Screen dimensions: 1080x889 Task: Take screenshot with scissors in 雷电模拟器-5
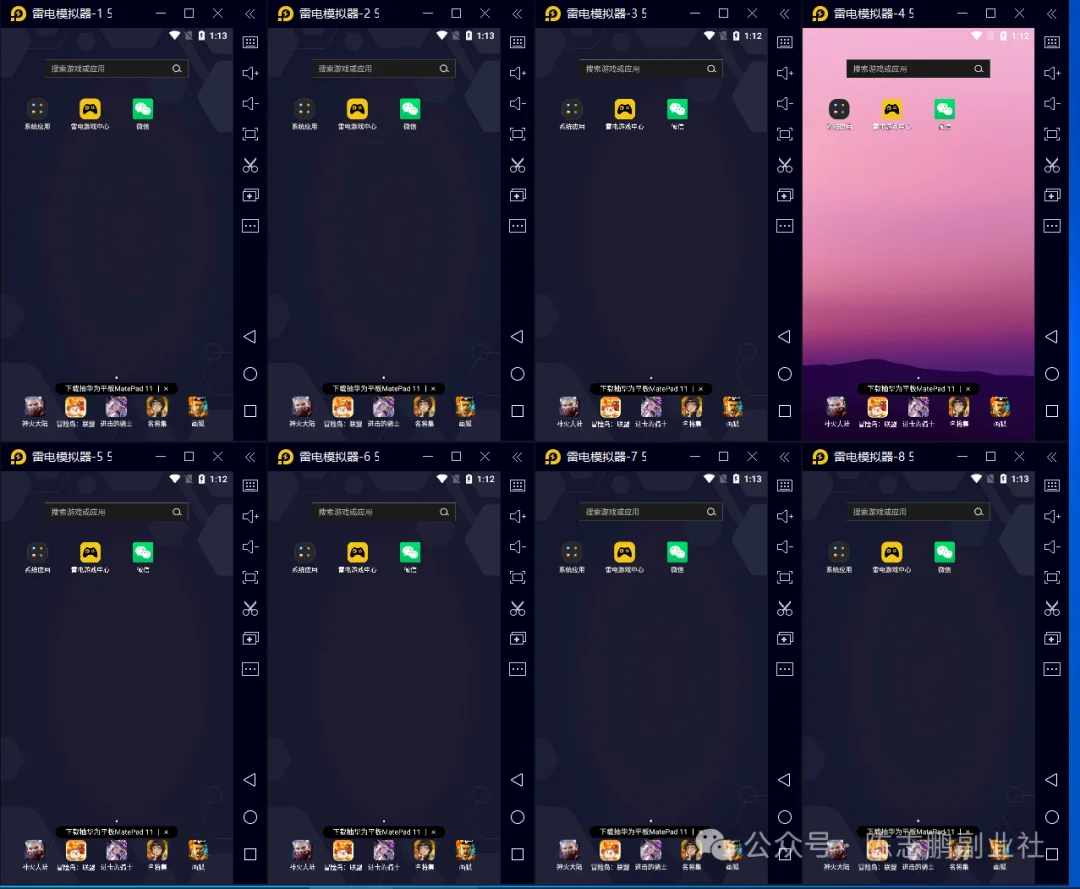pos(251,609)
